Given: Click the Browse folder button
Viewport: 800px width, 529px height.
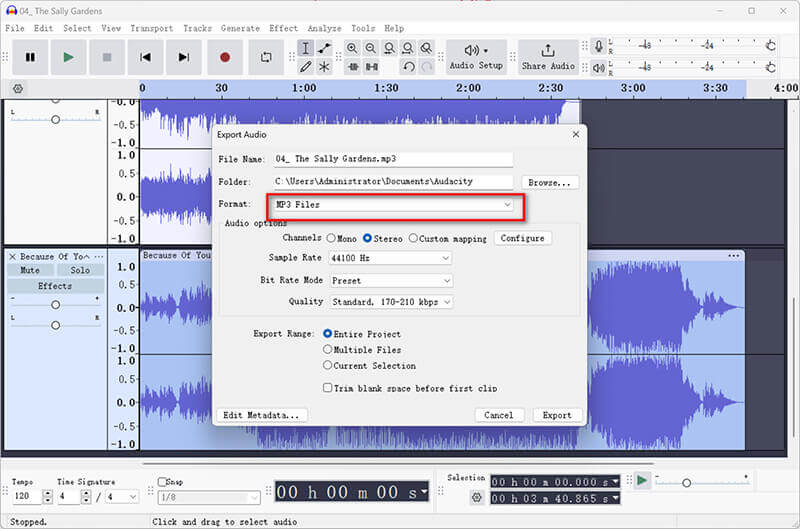Looking at the screenshot, I should click(x=550, y=182).
